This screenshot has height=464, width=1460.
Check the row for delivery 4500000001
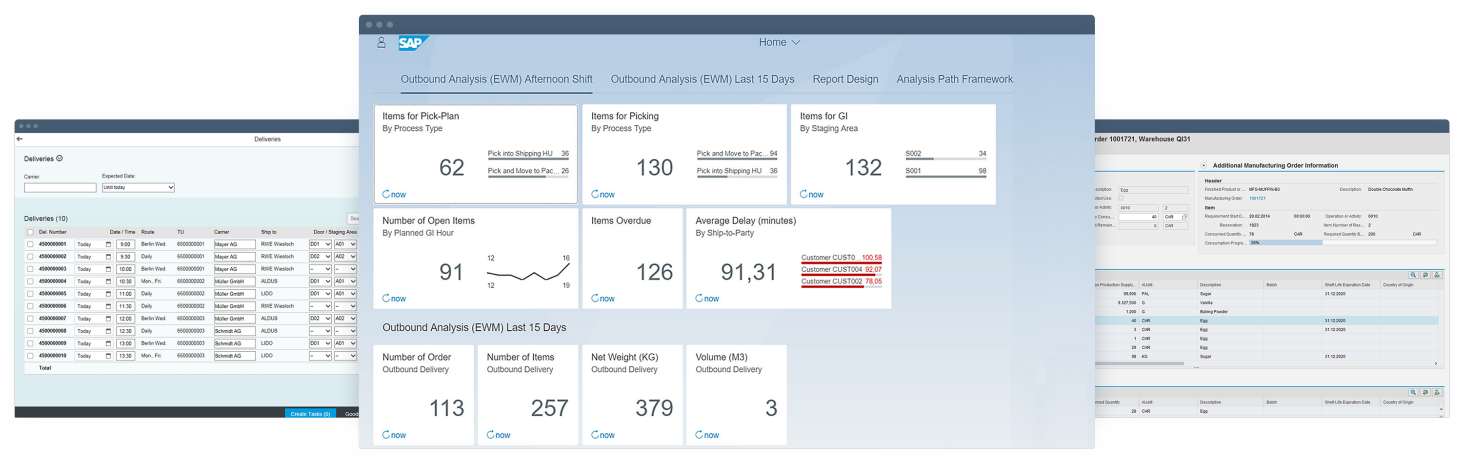(30, 244)
